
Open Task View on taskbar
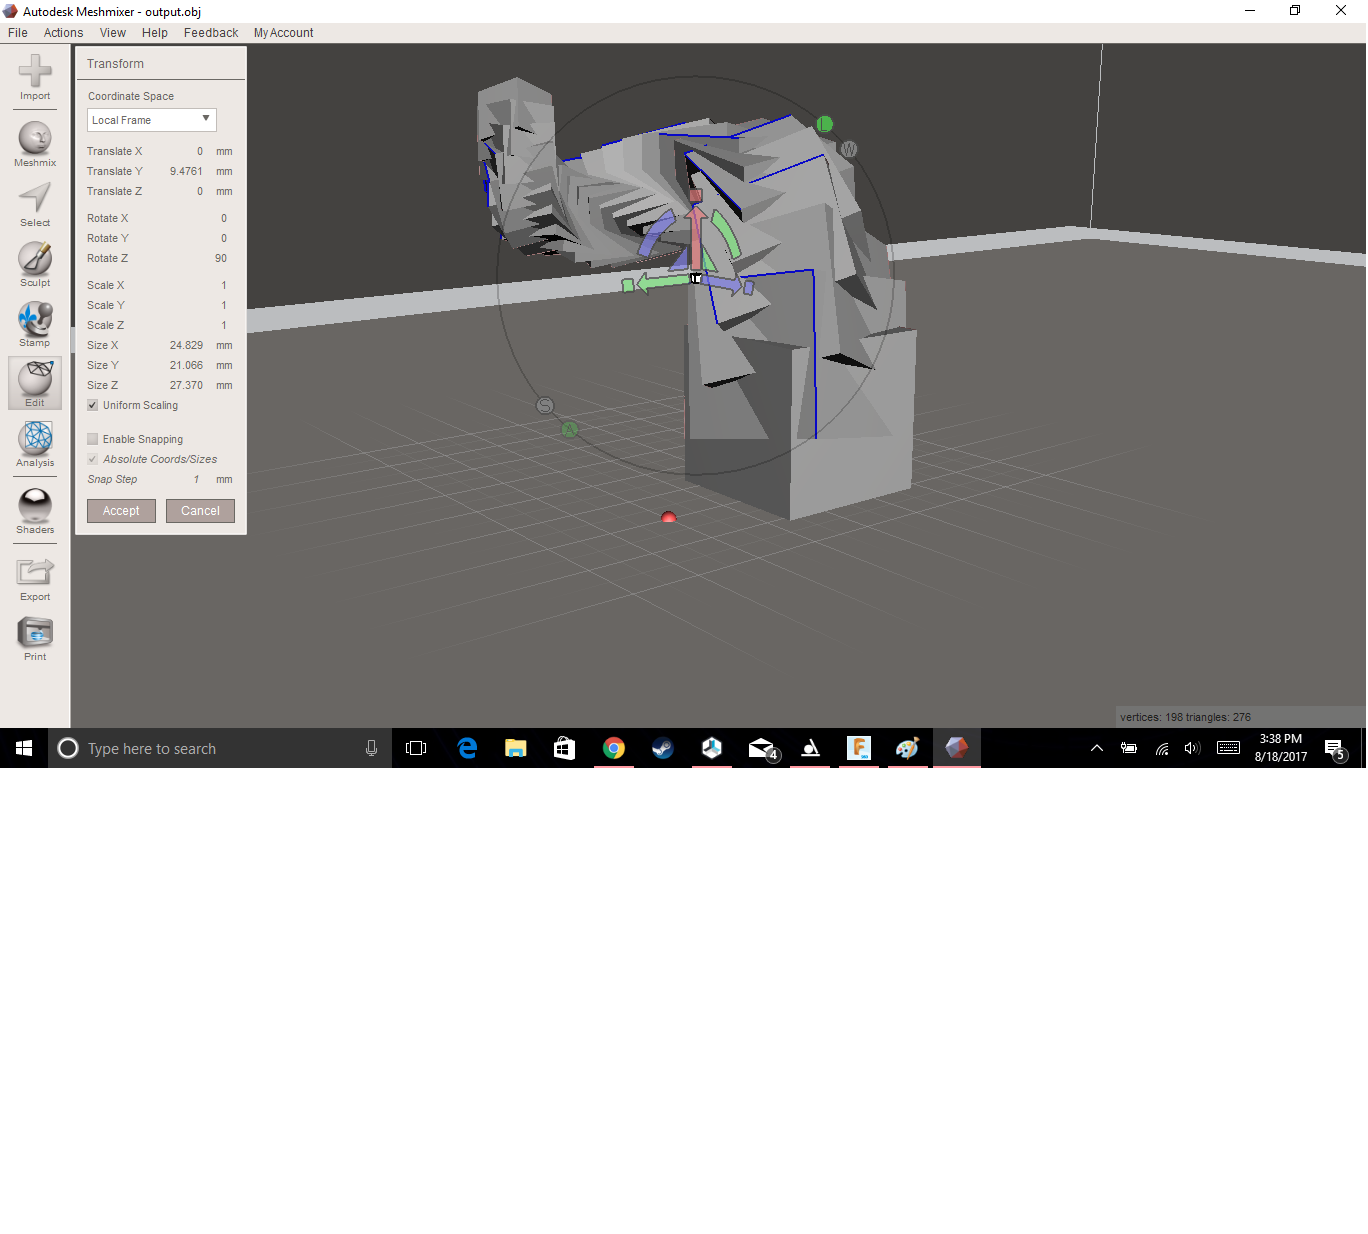tap(416, 748)
